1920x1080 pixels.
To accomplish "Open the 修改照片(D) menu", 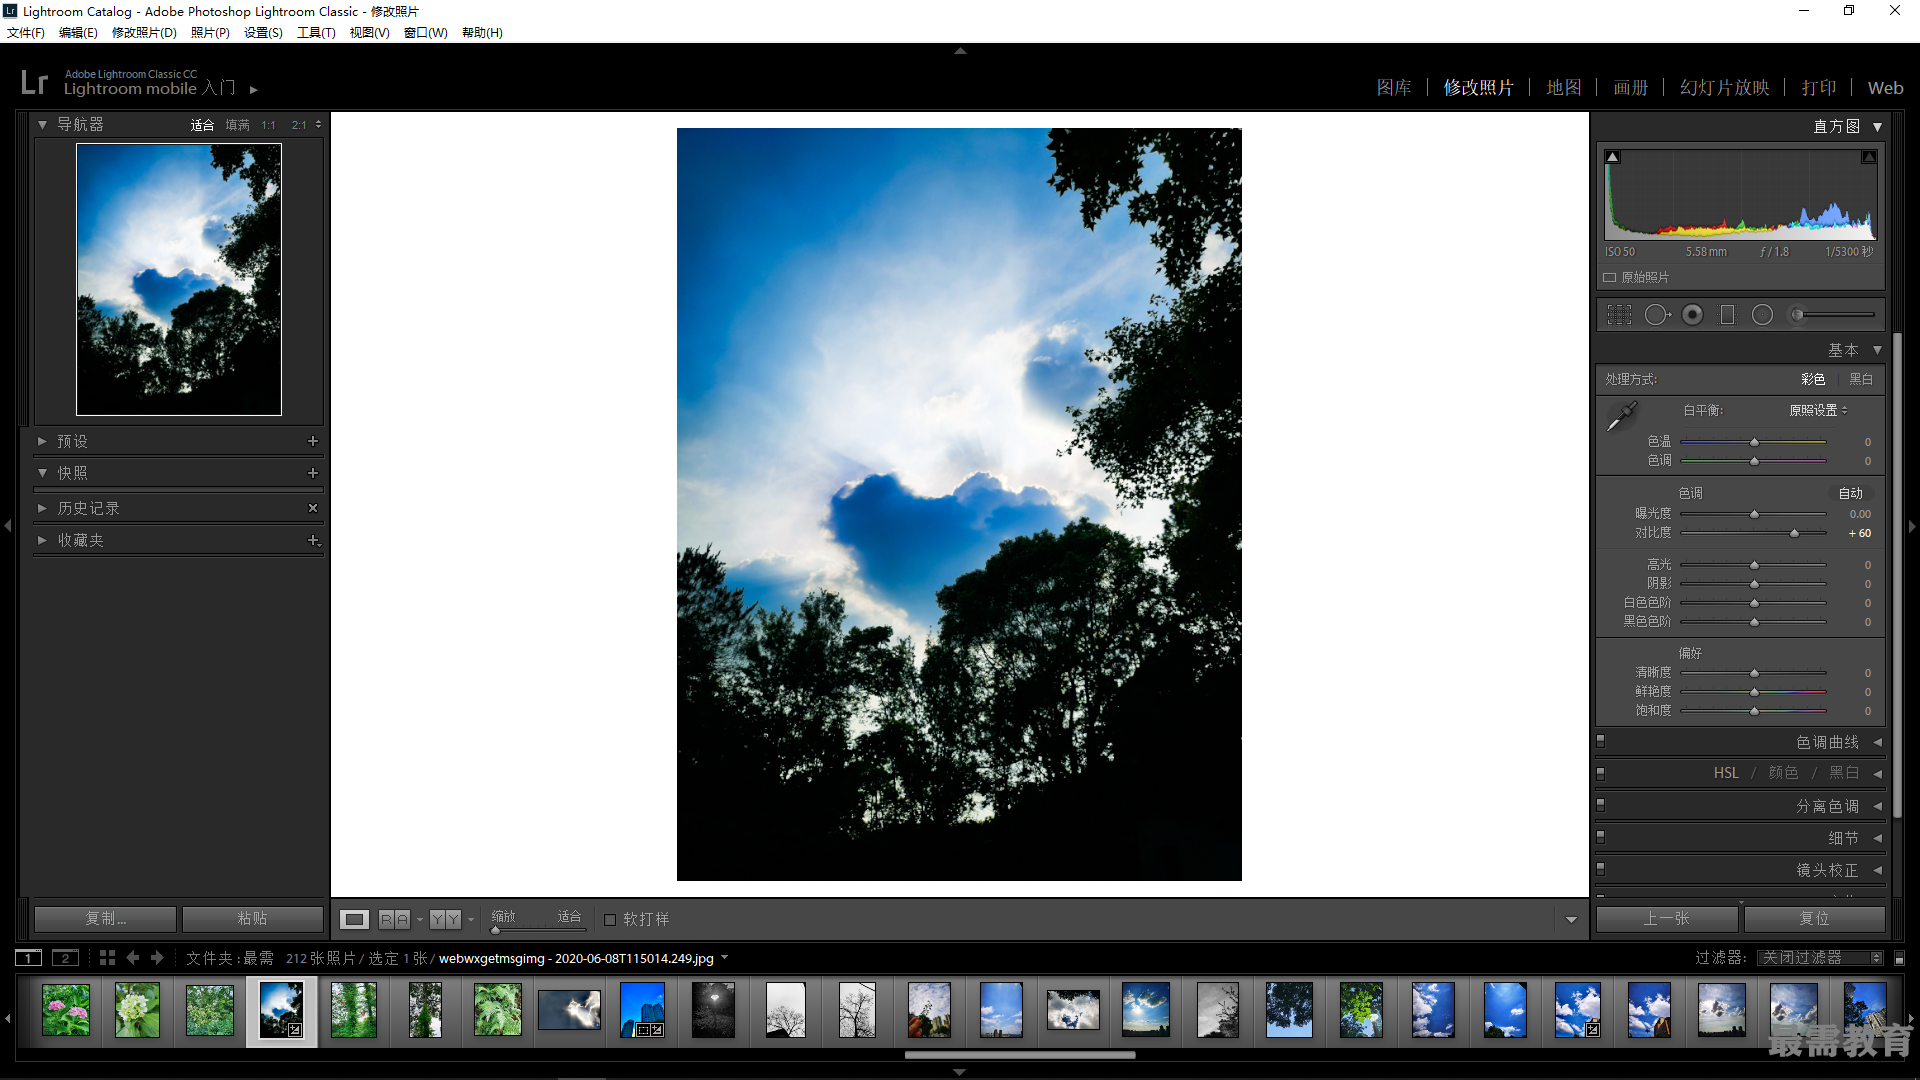I will pyautogui.click(x=144, y=33).
